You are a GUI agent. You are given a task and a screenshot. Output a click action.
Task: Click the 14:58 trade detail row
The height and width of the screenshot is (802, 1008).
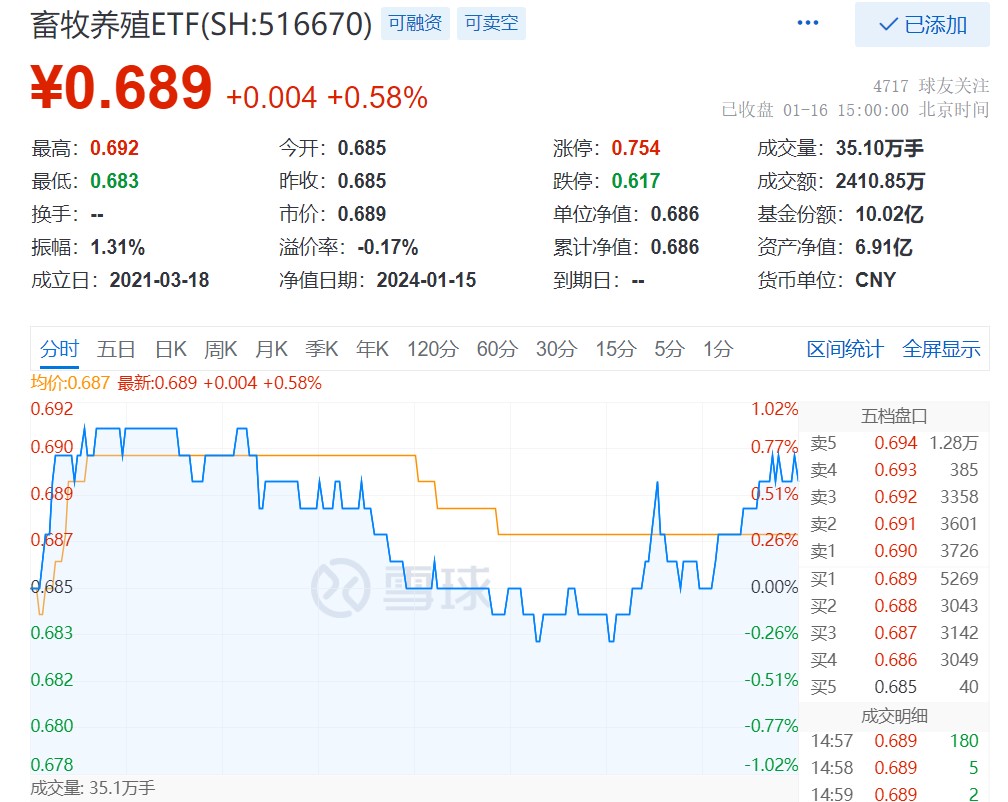[x=894, y=768]
